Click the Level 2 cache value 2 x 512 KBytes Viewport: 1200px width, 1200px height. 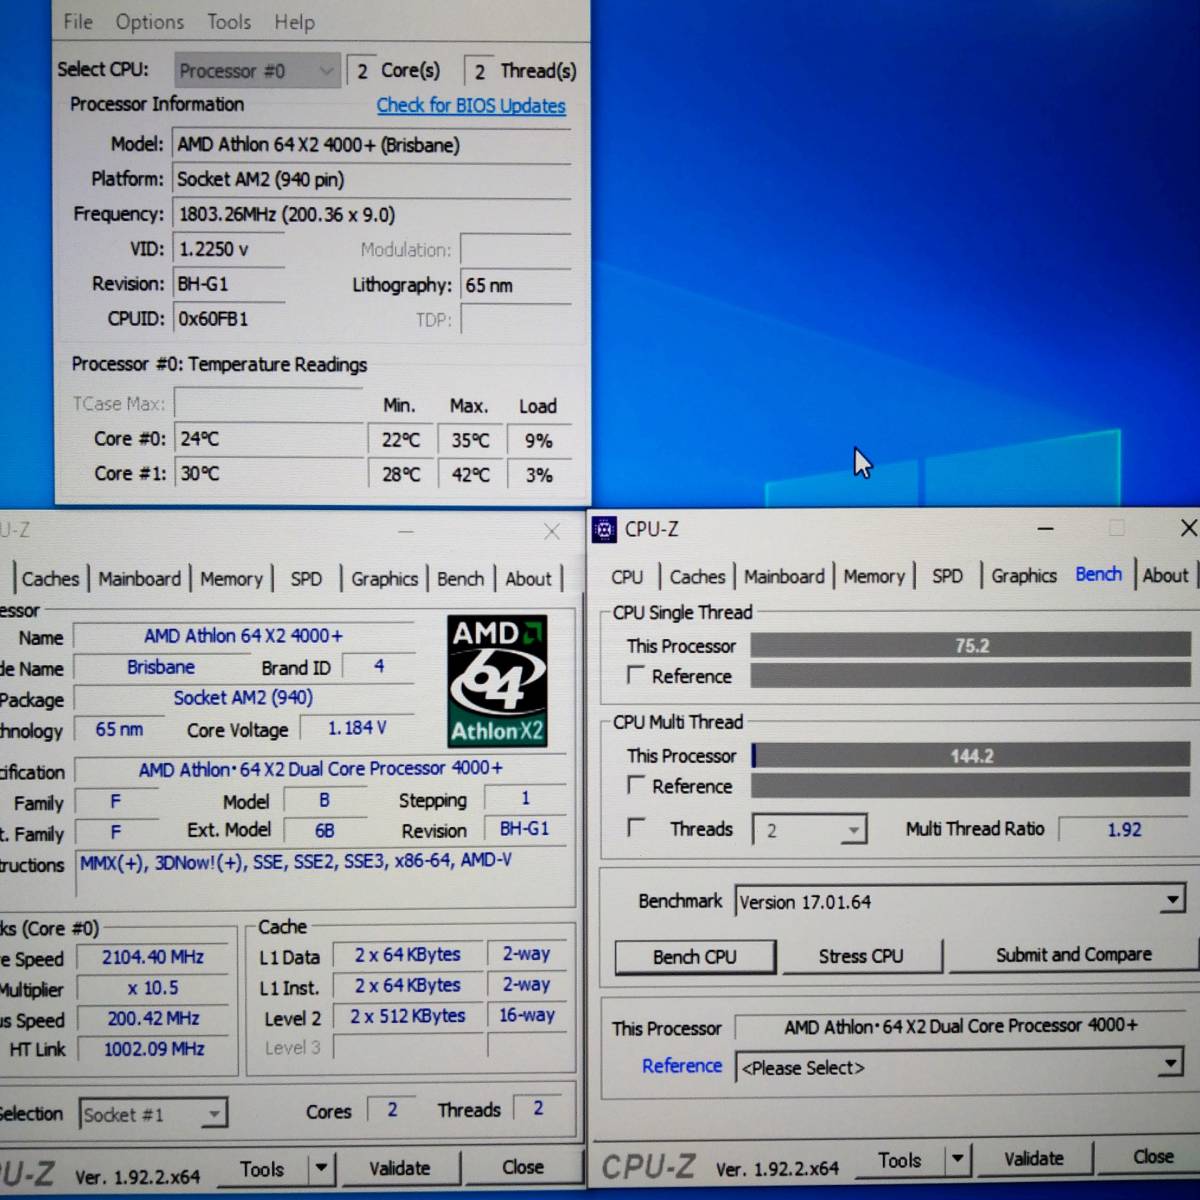[408, 1016]
